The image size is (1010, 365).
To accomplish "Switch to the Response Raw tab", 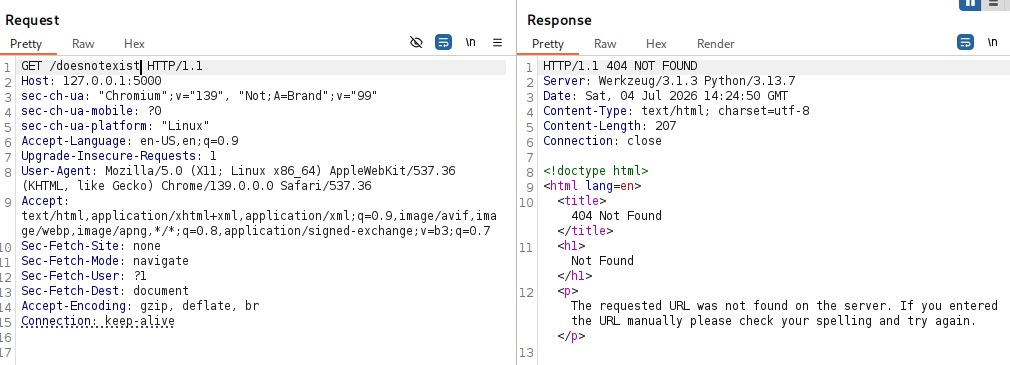I will 605,44.
